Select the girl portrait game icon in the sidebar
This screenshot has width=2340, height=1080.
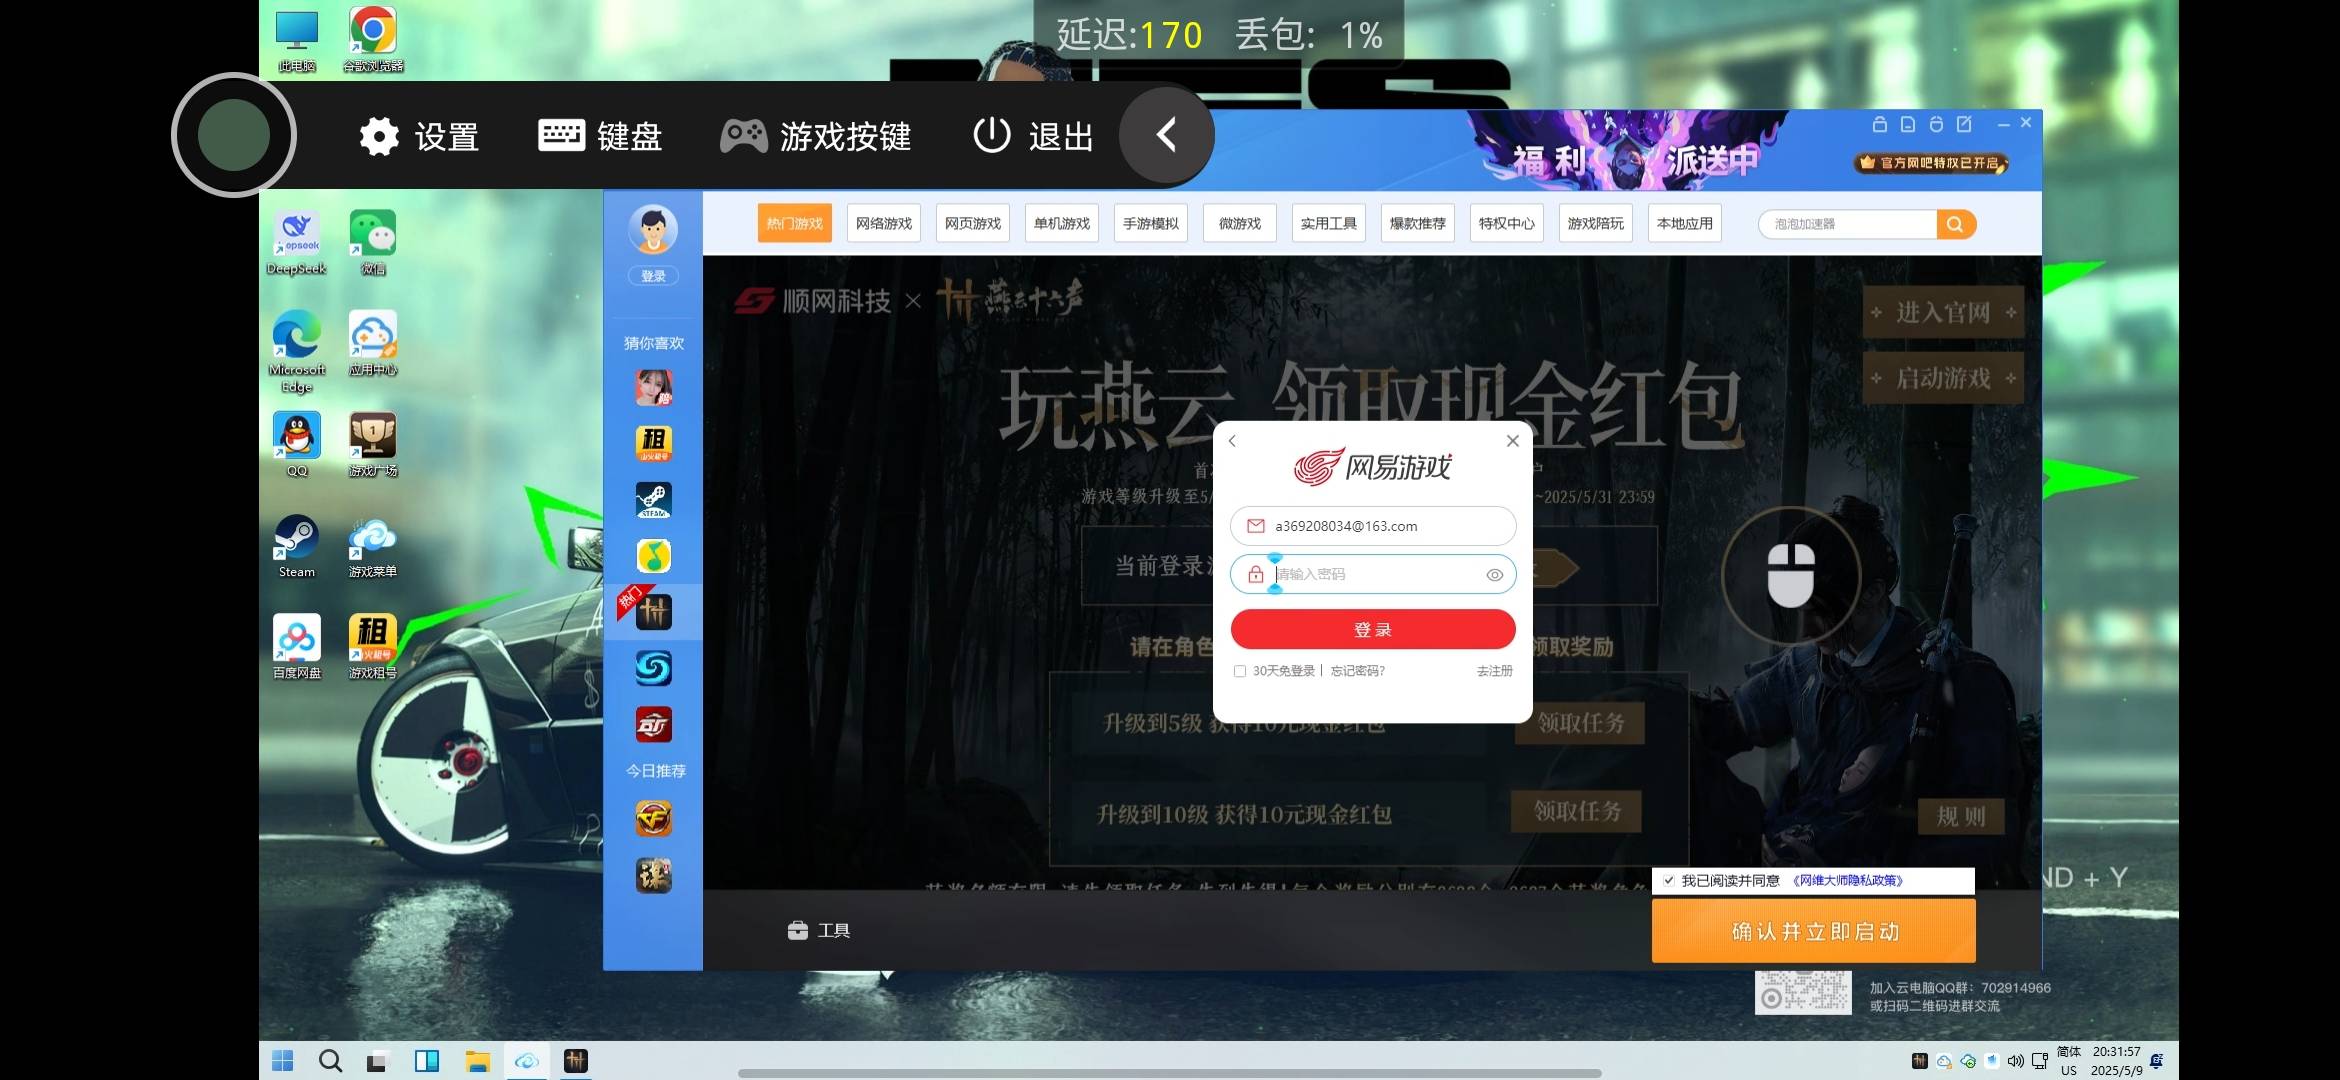[654, 387]
